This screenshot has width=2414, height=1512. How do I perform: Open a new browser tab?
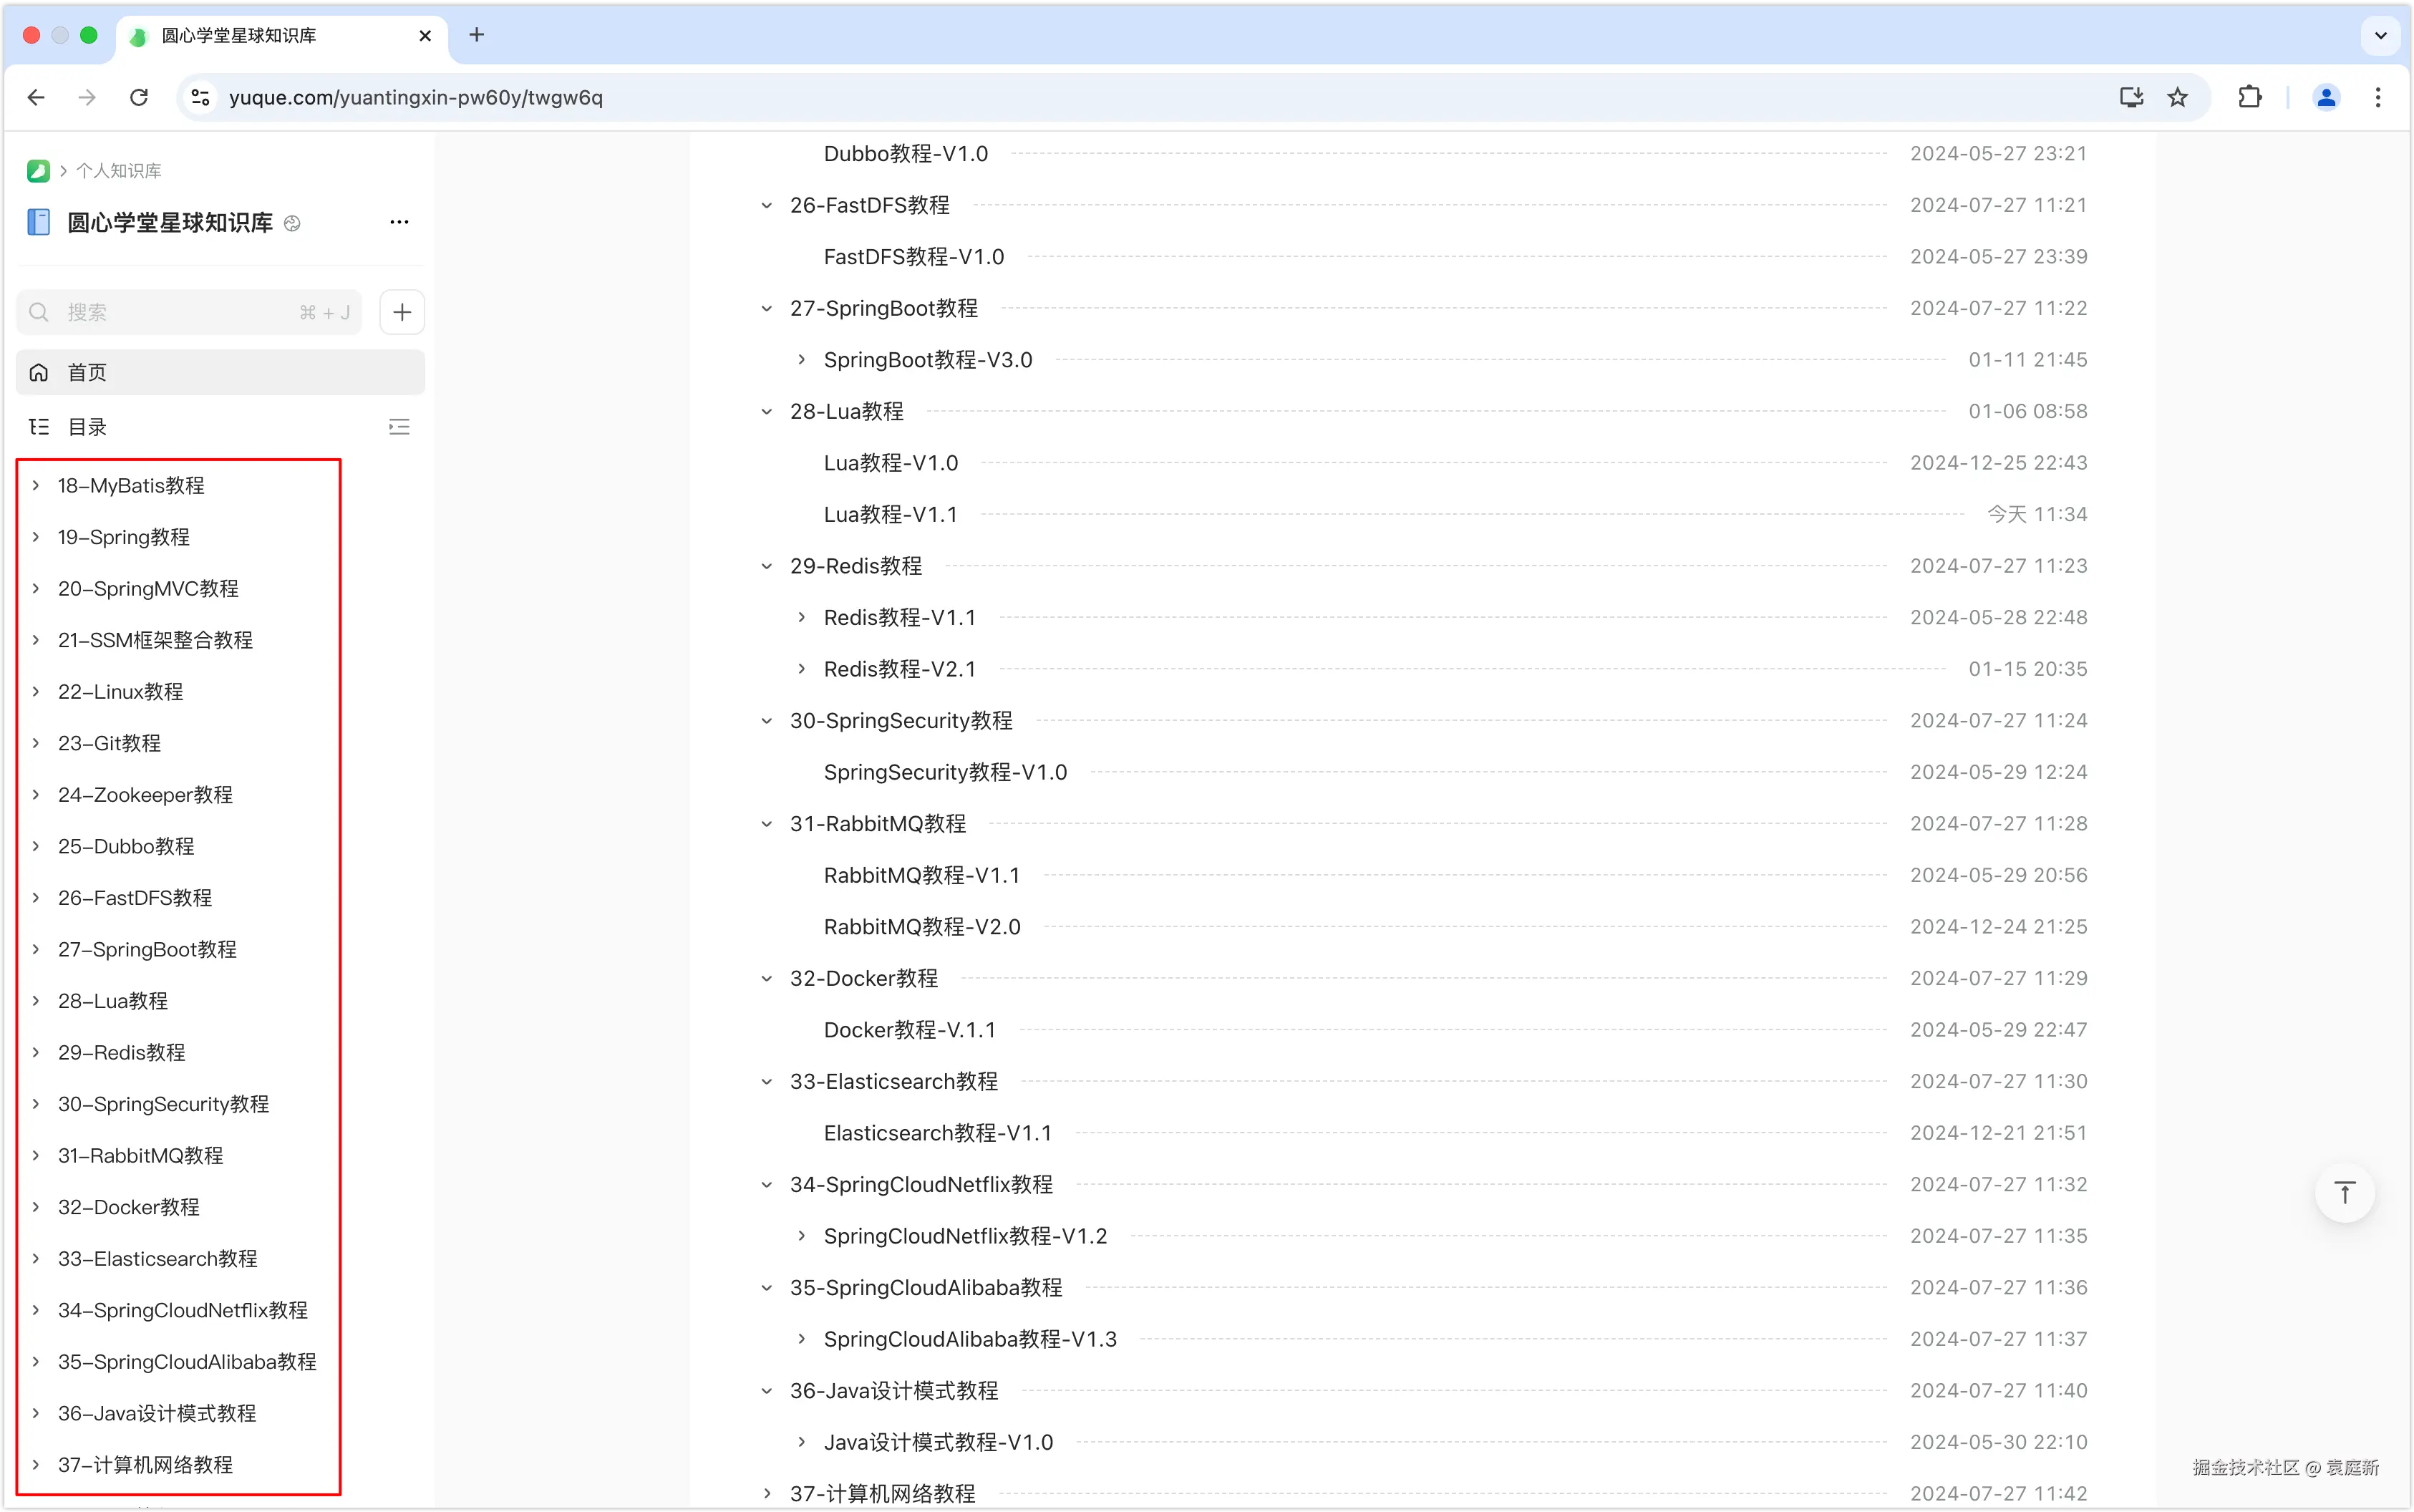tap(477, 35)
